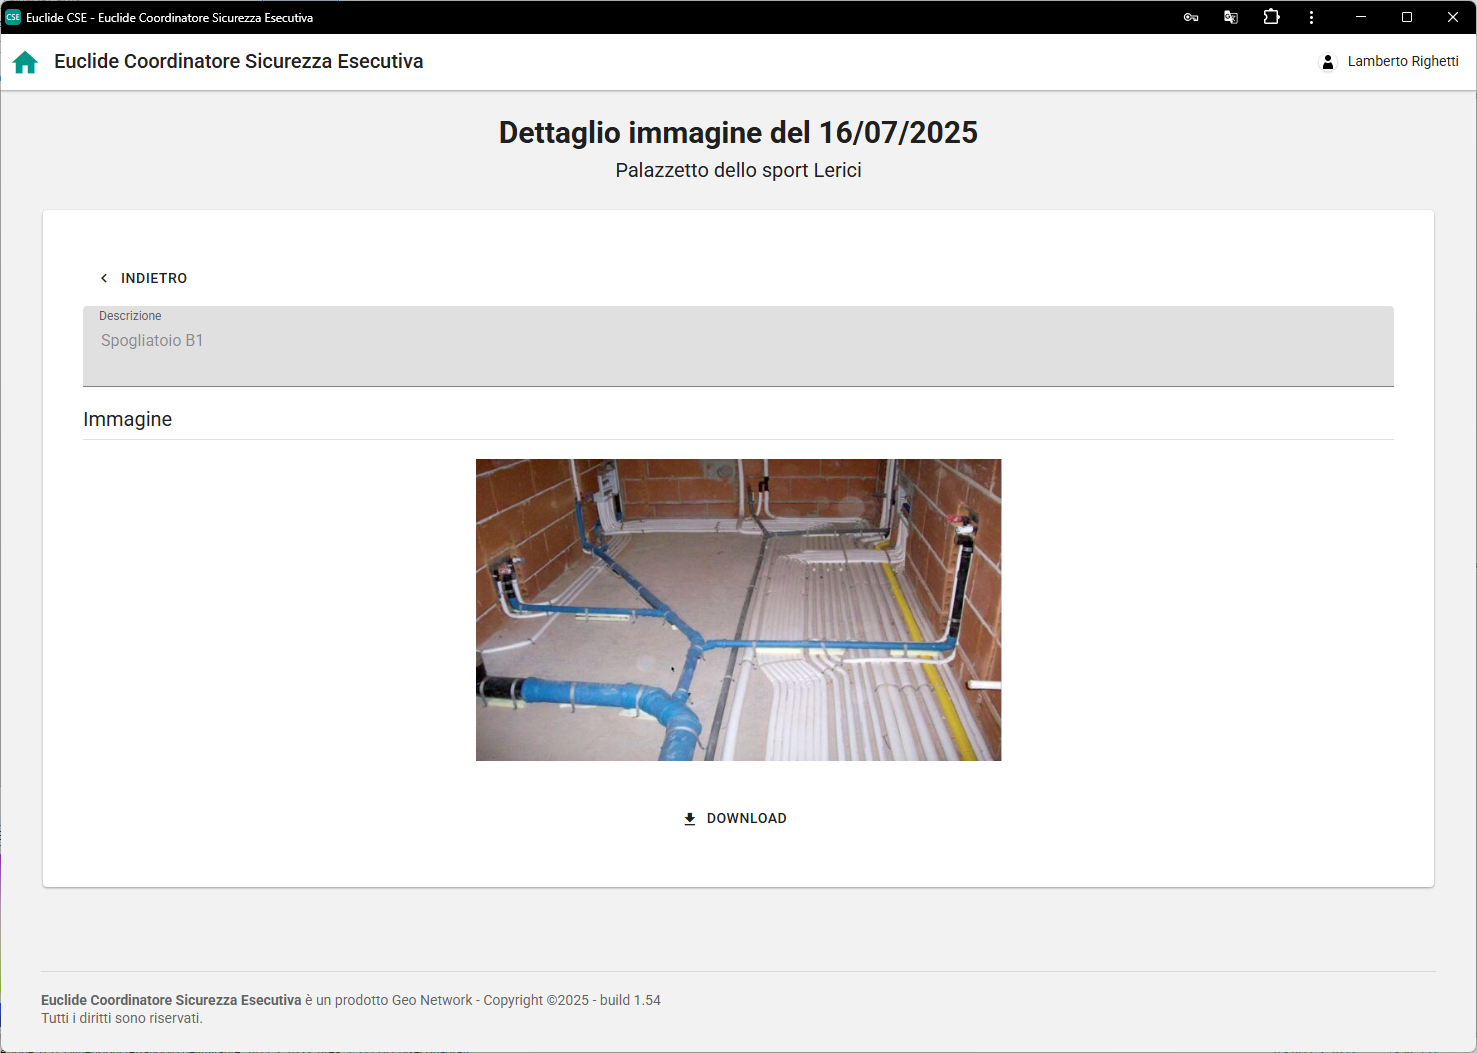Click the password key icon in title bar
The width and height of the screenshot is (1477, 1053).
click(1190, 17)
